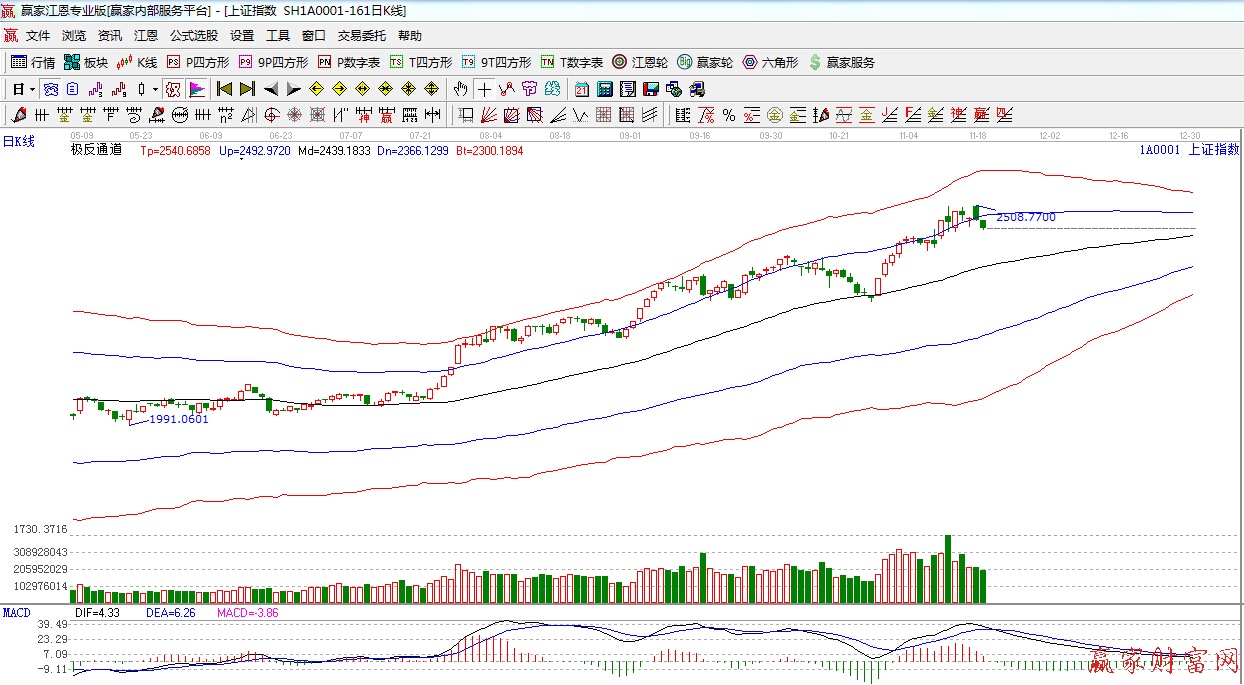Open the 赢家服务 dollar-sign service icon
Screen dimensions: 1244x685
[x=842, y=62]
